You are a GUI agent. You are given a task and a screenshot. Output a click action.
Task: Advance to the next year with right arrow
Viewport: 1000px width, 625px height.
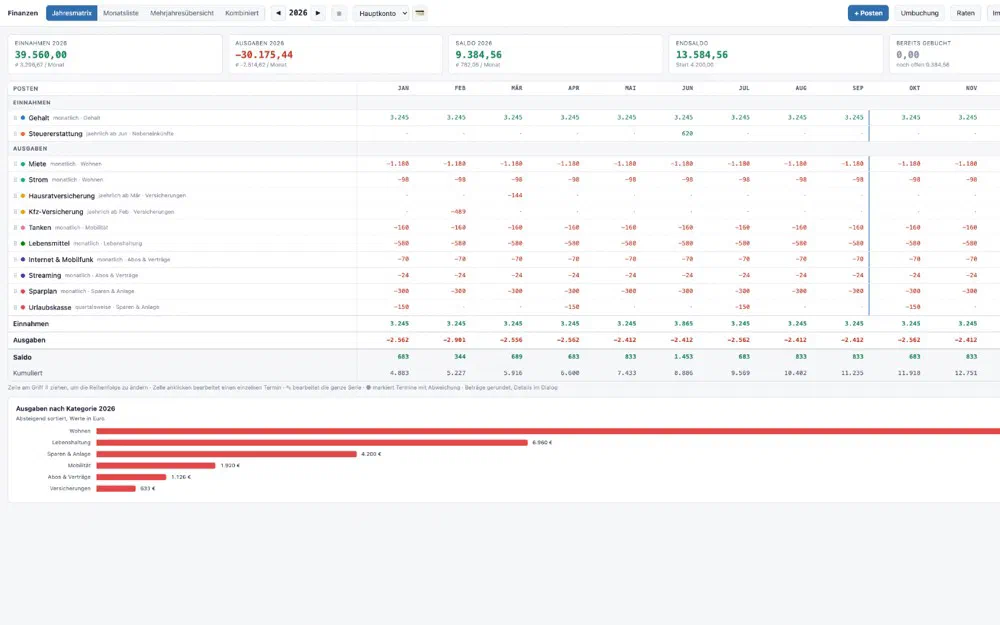[x=318, y=13]
